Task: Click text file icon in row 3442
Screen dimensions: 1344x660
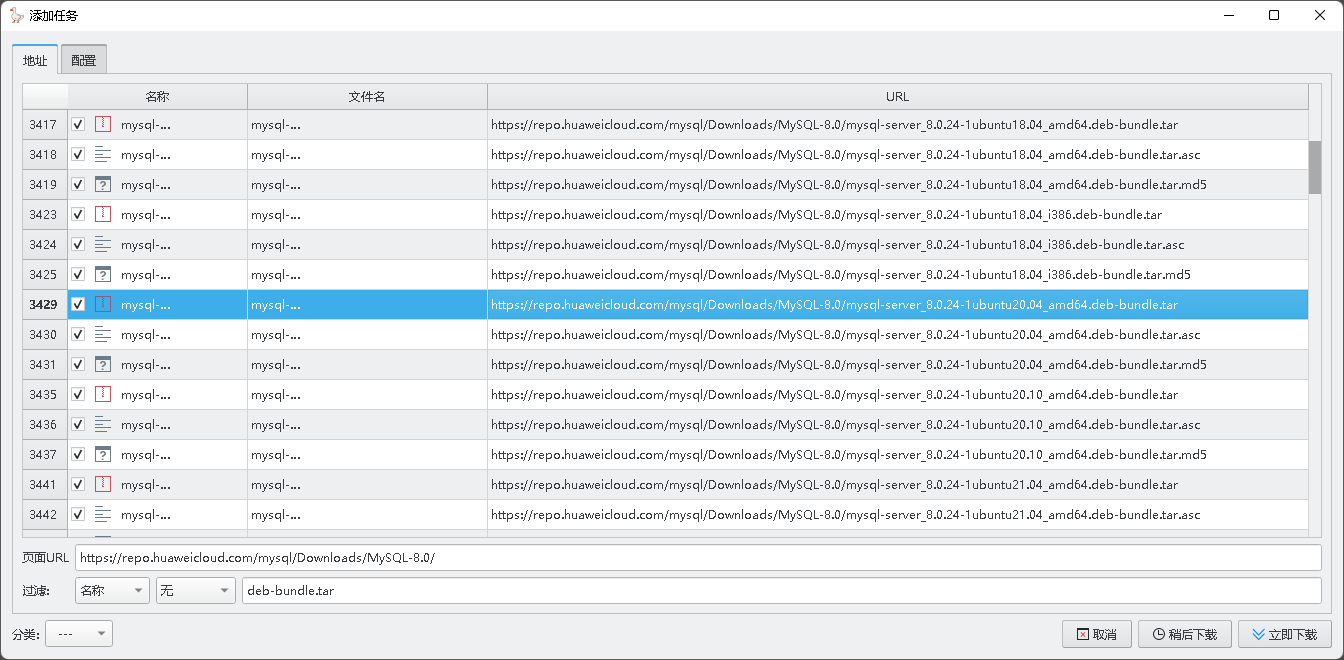Action: point(103,515)
